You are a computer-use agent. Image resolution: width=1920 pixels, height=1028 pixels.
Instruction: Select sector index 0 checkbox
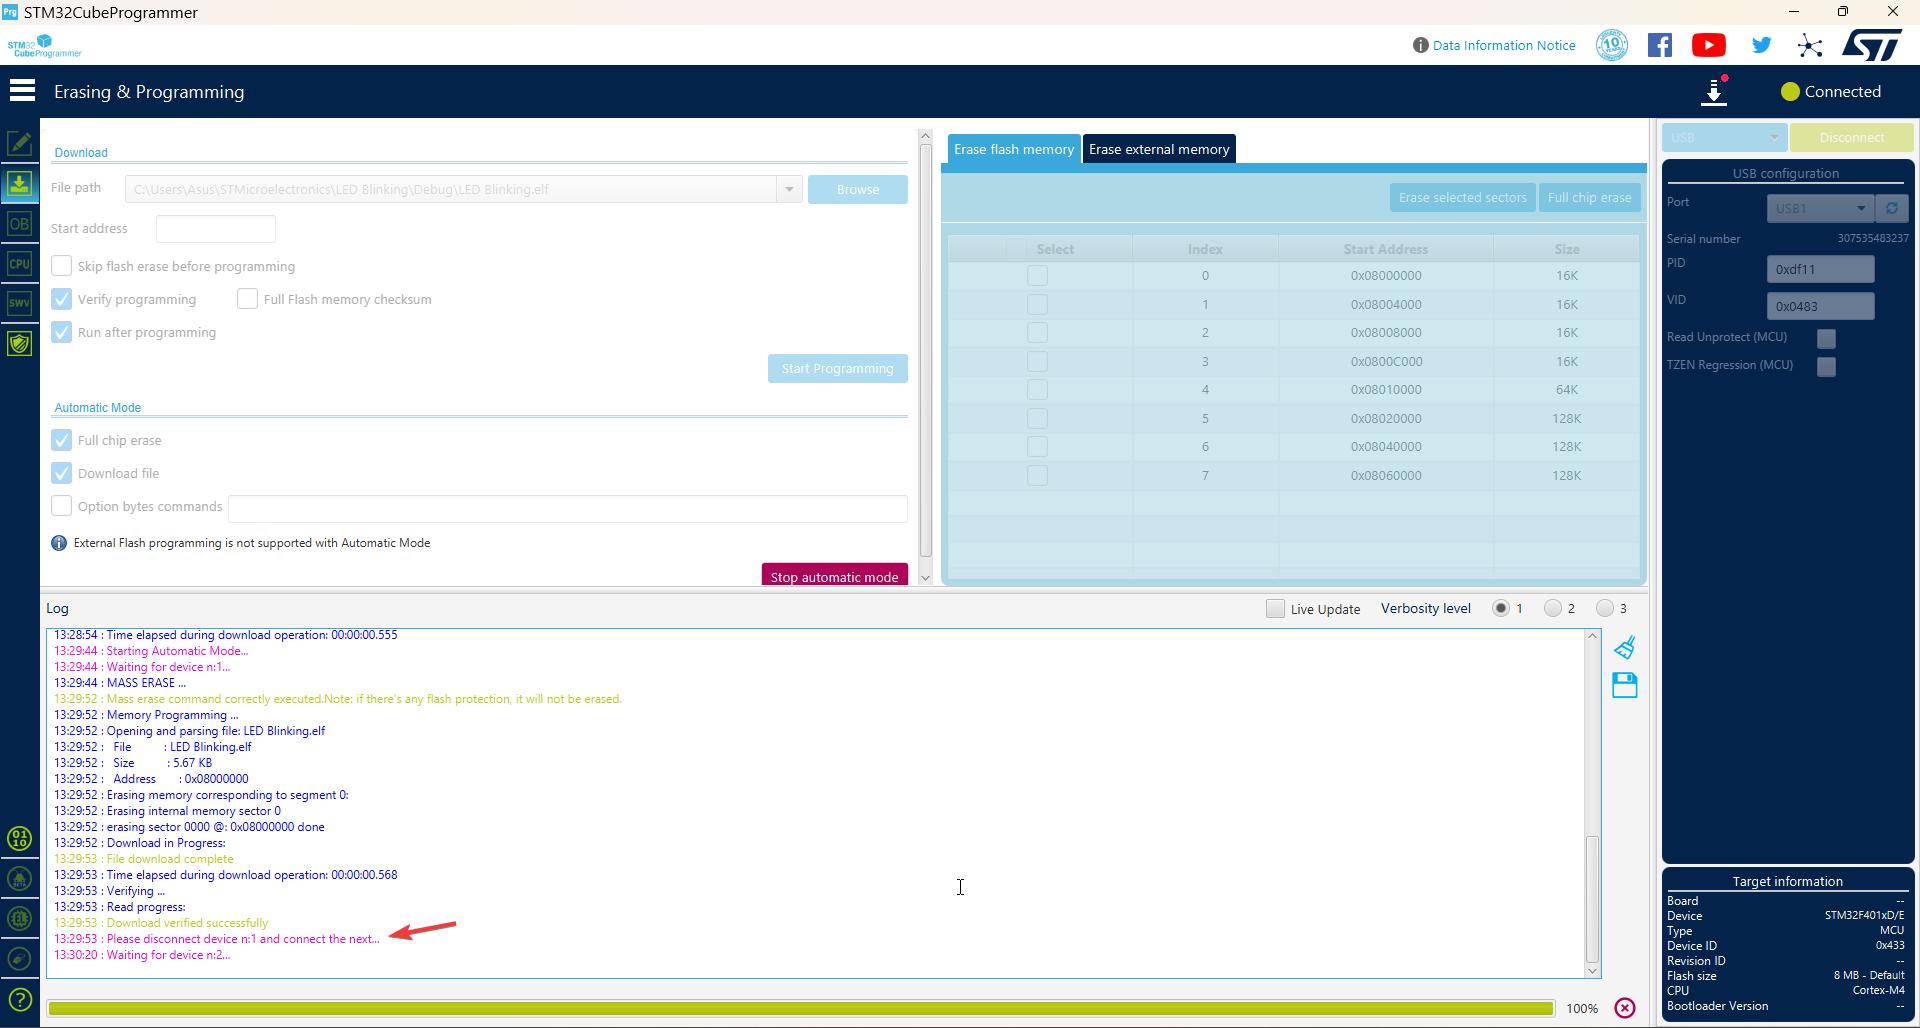tap(1038, 276)
